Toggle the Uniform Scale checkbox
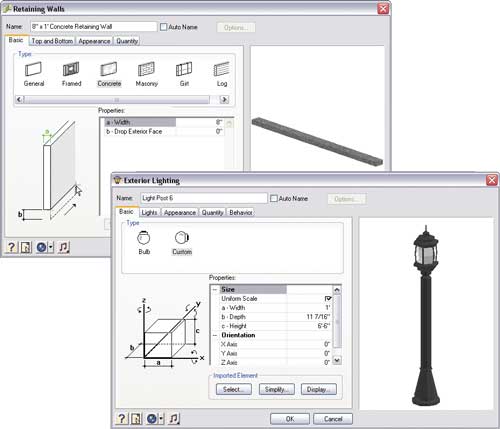Viewport: 500px width, 429px height. (328, 299)
